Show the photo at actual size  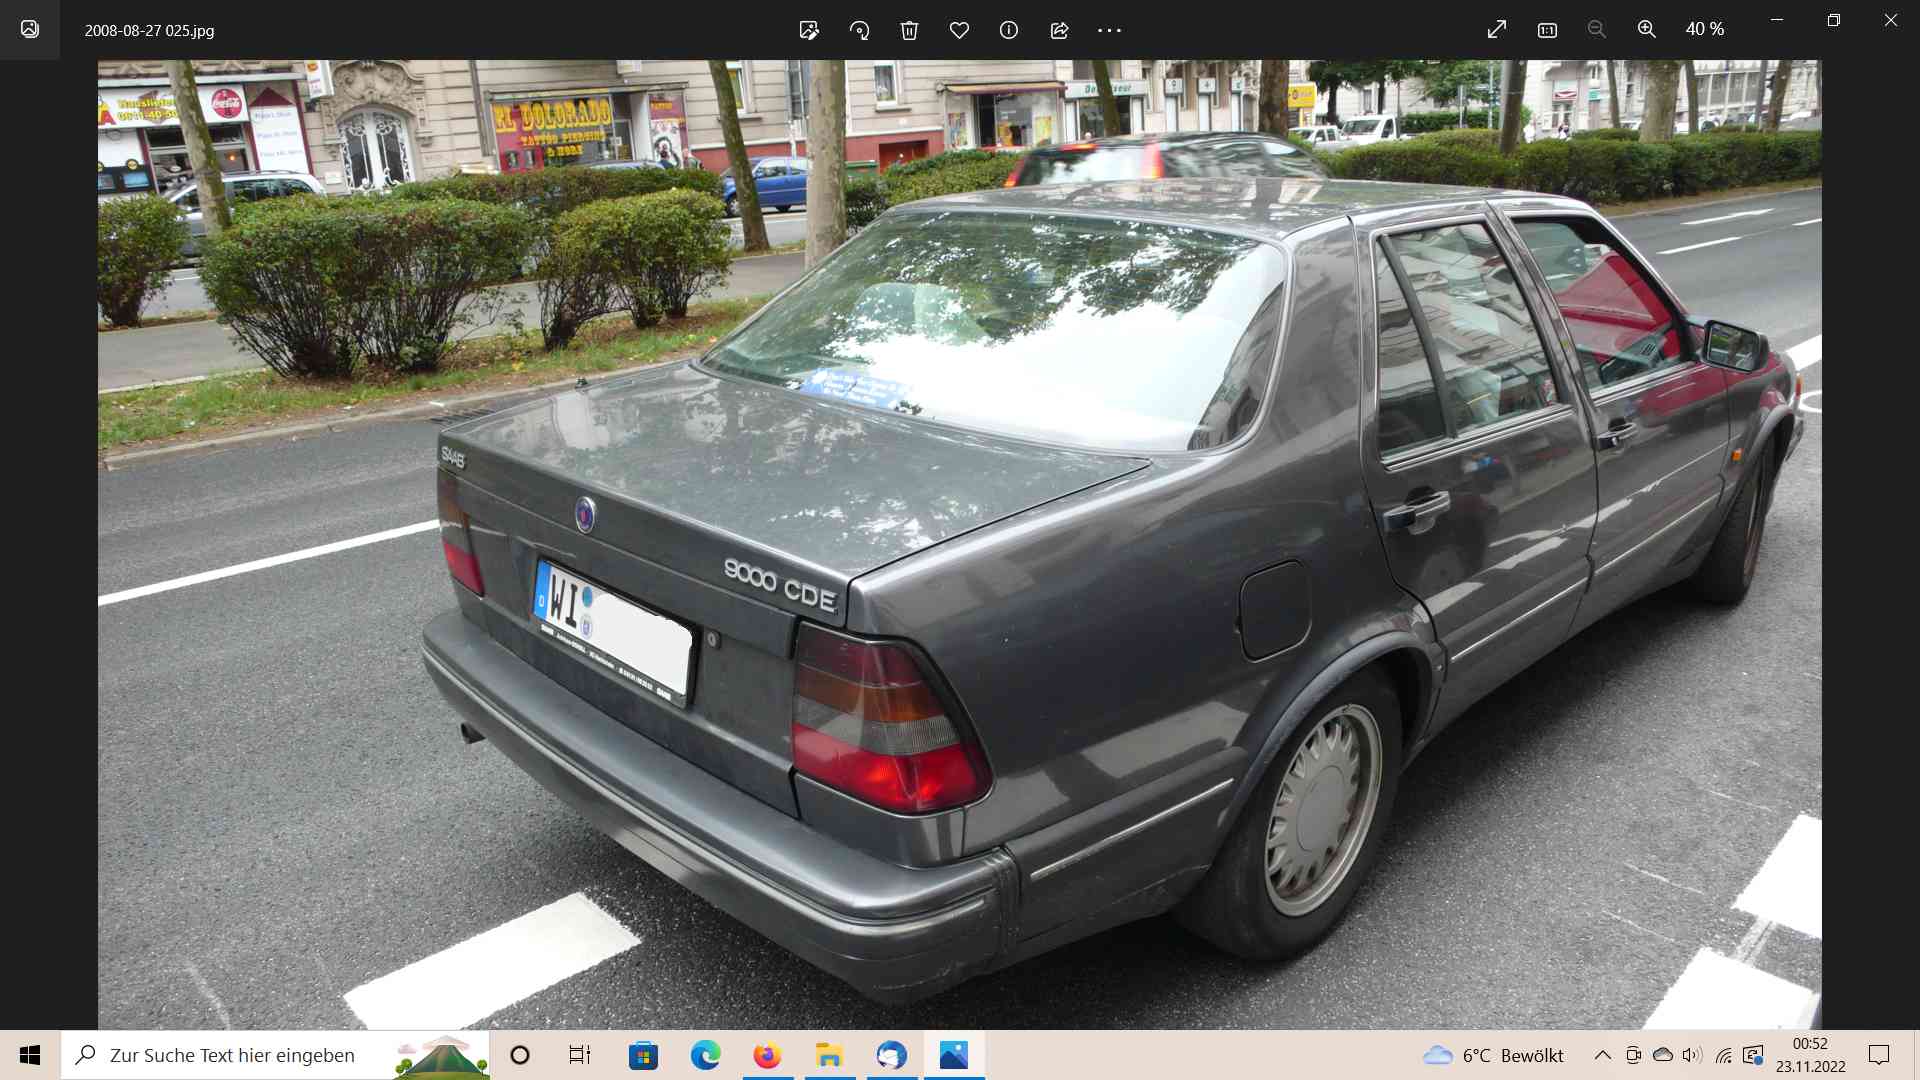[1547, 30]
